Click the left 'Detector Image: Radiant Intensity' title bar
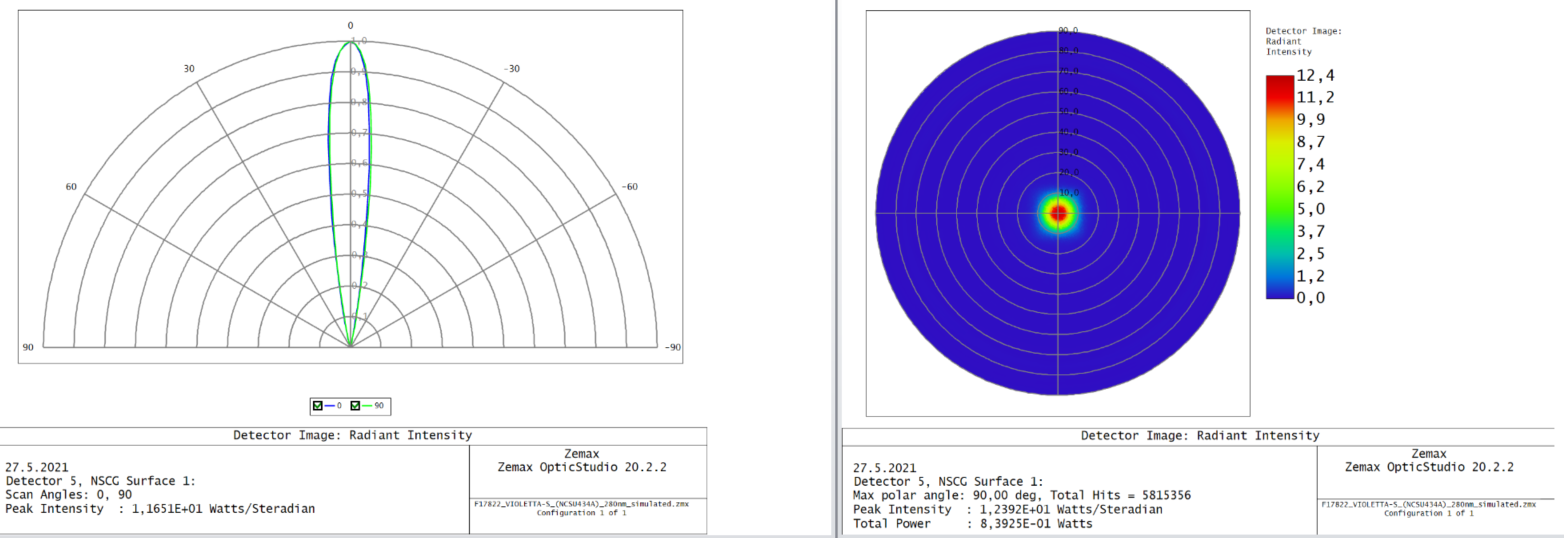The width and height of the screenshot is (1564, 538). (x=353, y=435)
